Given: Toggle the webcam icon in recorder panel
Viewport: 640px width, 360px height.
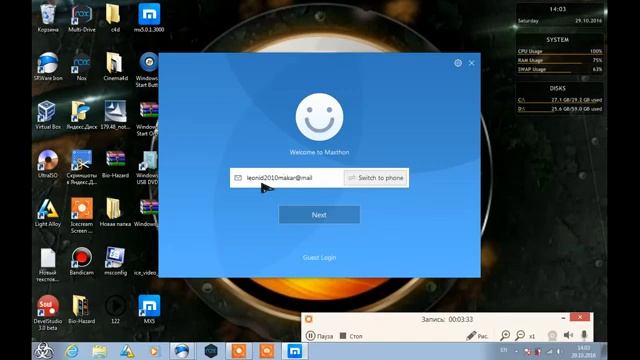Looking at the screenshot, I should (x=552, y=336).
